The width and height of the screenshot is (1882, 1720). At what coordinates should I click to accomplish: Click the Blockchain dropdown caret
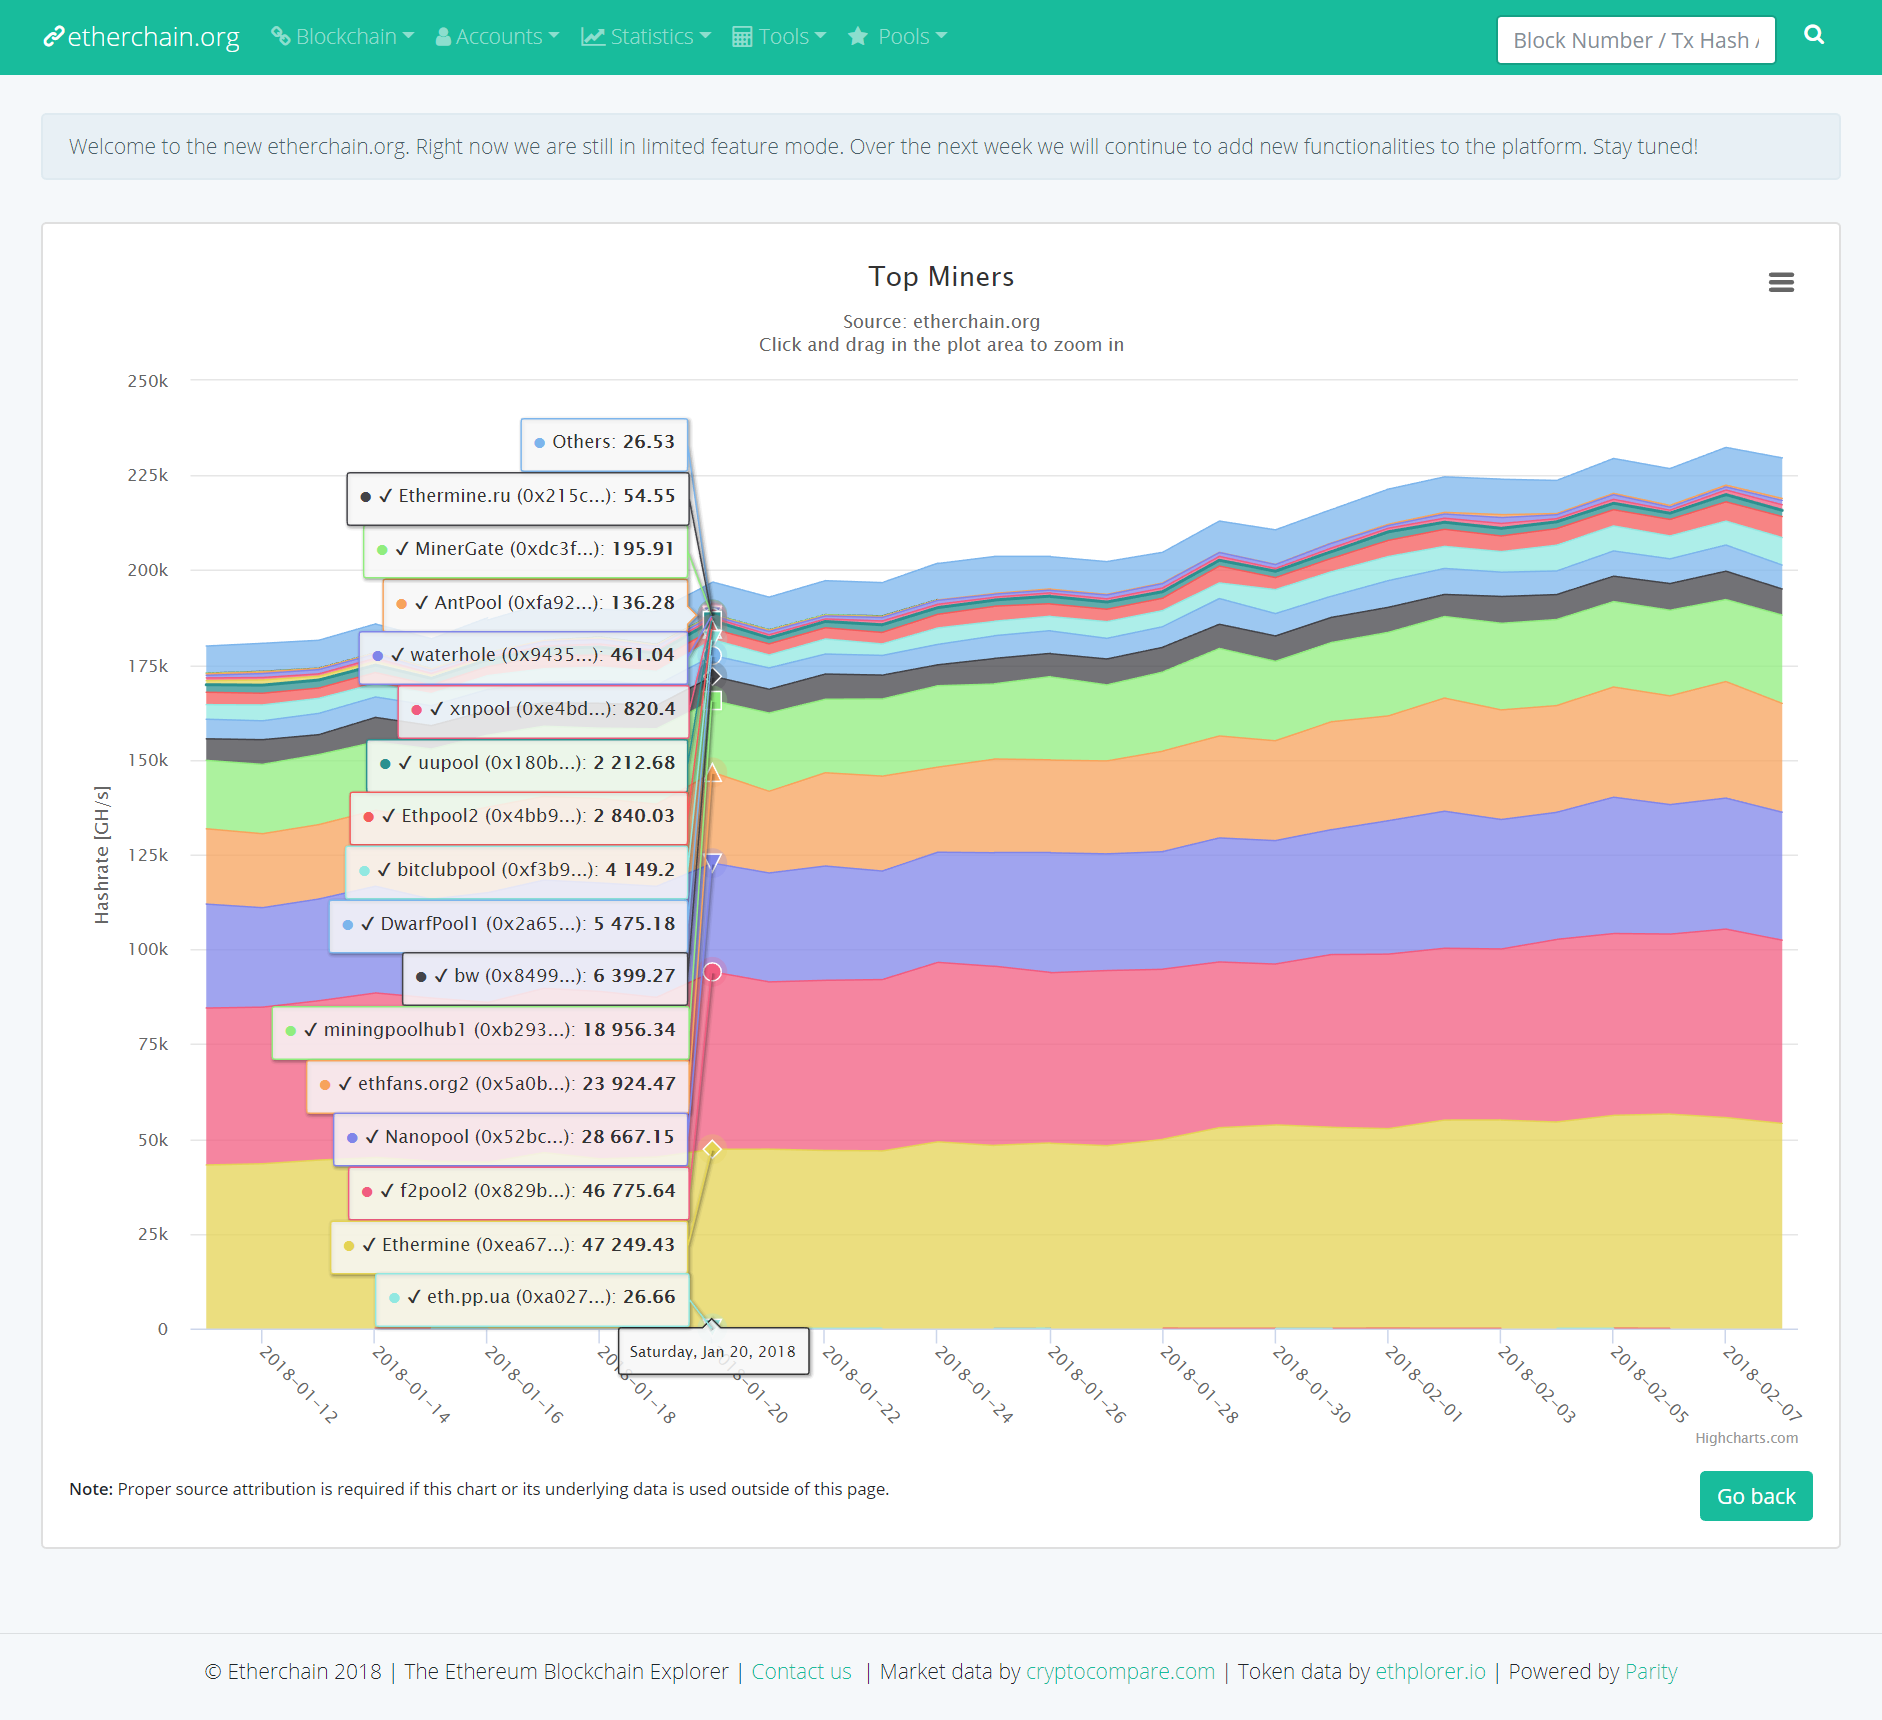pyautogui.click(x=408, y=36)
